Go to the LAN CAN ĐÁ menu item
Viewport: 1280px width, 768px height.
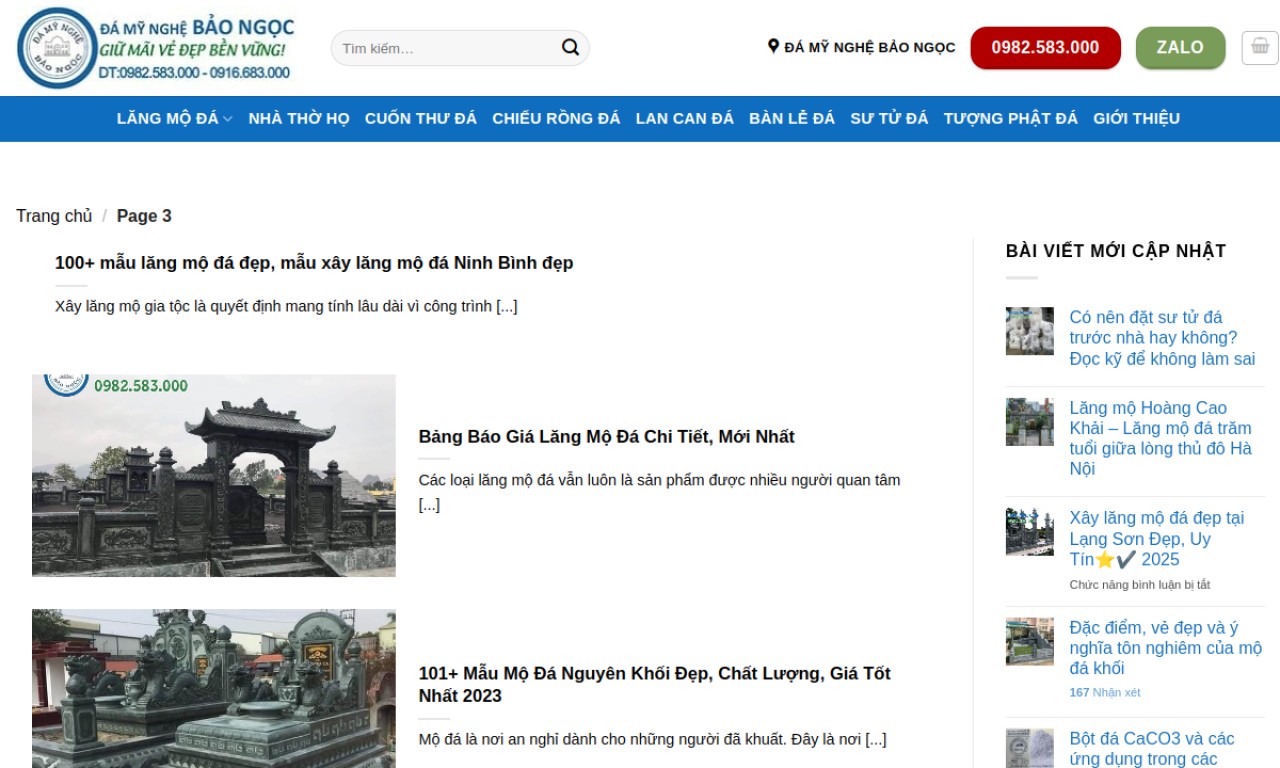685,118
